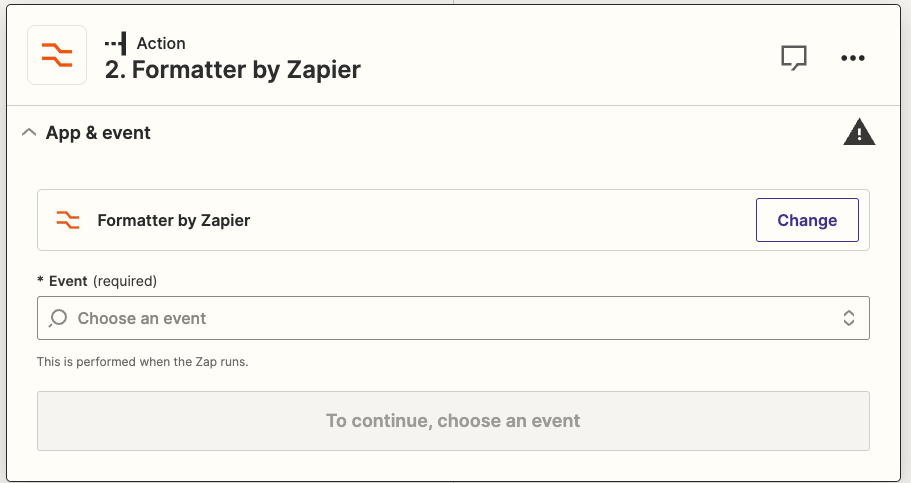Image resolution: width=911 pixels, height=483 pixels.
Task: Click the action step type icon
Action: tap(116, 44)
